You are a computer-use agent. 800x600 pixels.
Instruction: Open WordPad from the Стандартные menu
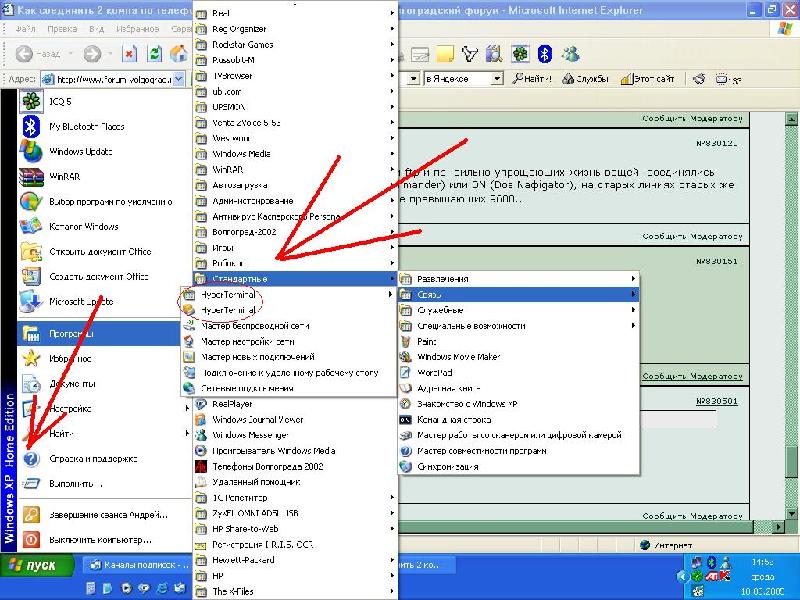[519, 372]
